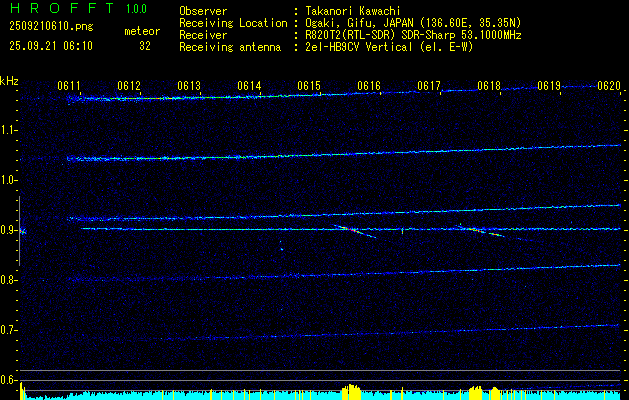Click the 0613 time marker
This screenshot has height=400, width=629.
(x=189, y=86)
